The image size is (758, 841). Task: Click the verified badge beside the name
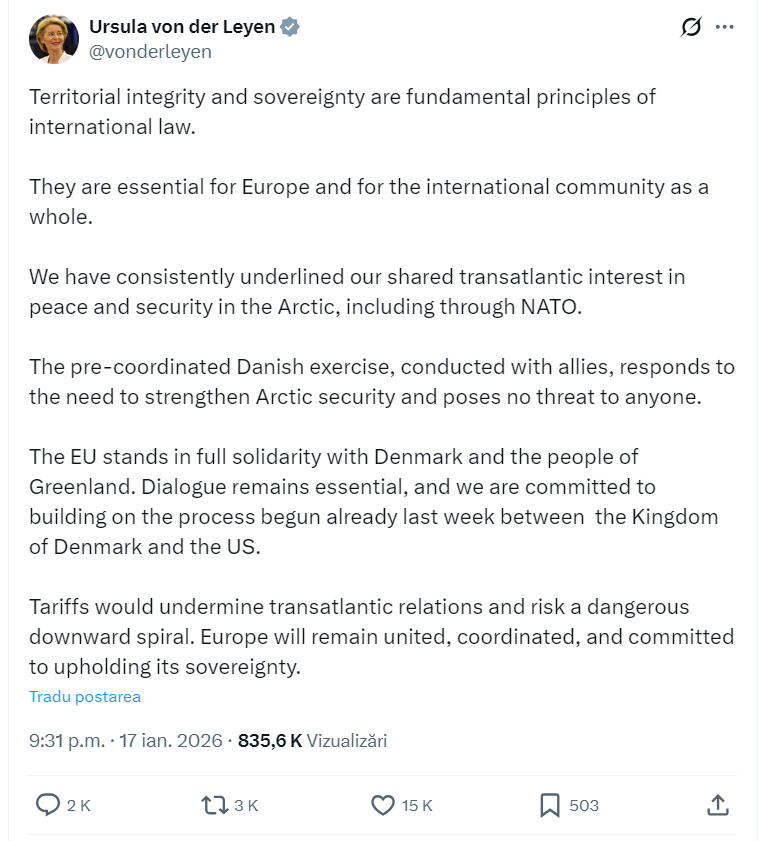[x=289, y=27]
